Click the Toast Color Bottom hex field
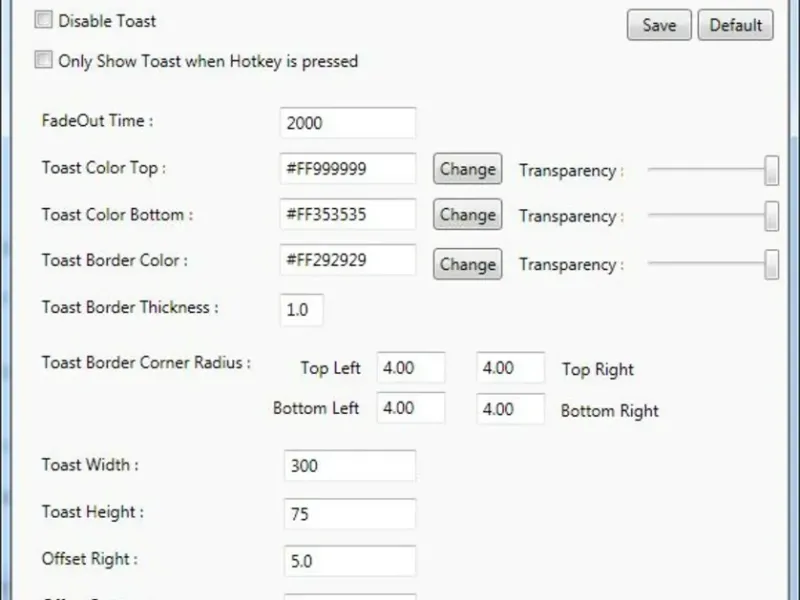 pos(347,214)
